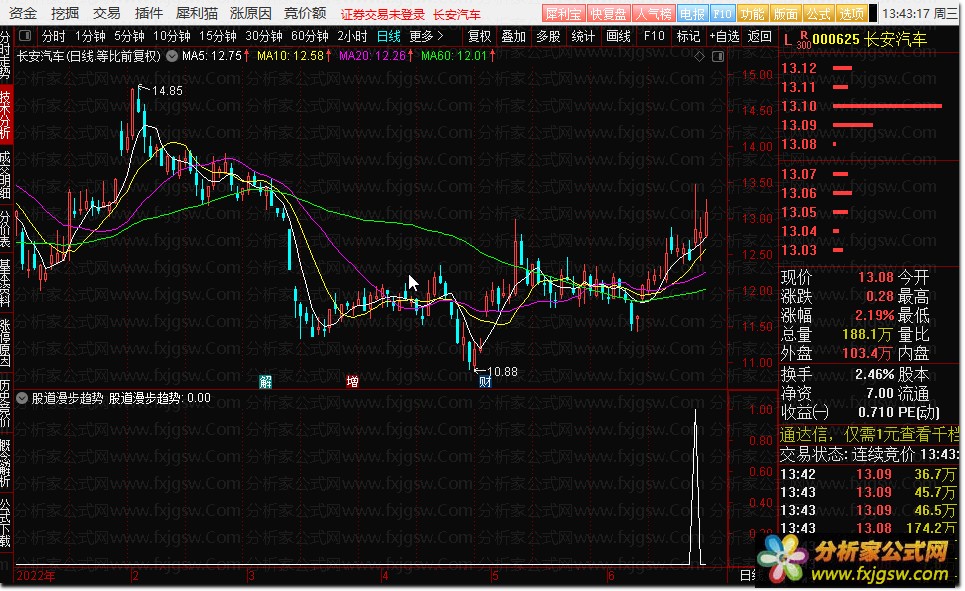Screen dimensions: 965x591
Task: Click the diamond marker icon above chart
Action: 699,57
